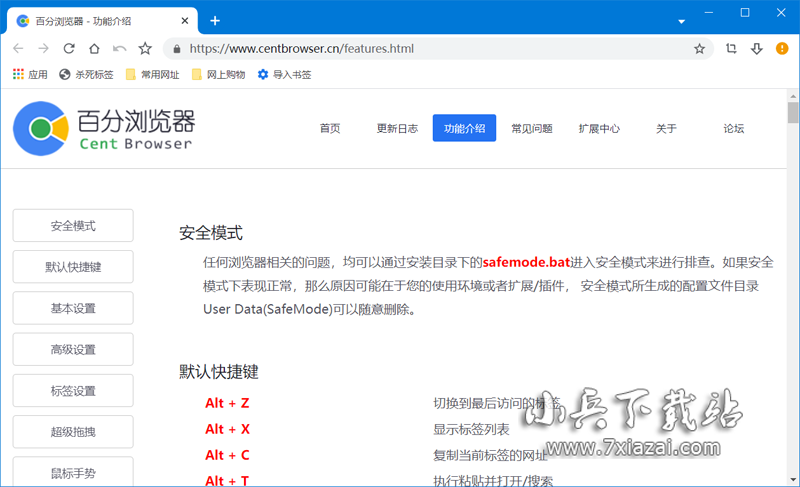Screen dimensions: 800x487
Task: Click the Cent Browser logo
Action: (x=103, y=130)
